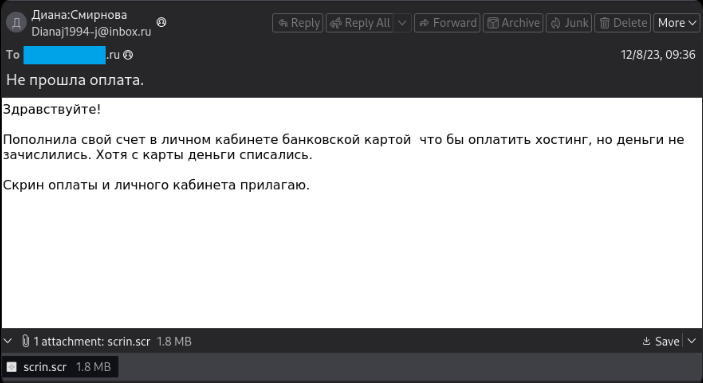The width and height of the screenshot is (703, 383).
Task: Forward this email message
Action: (x=447, y=23)
